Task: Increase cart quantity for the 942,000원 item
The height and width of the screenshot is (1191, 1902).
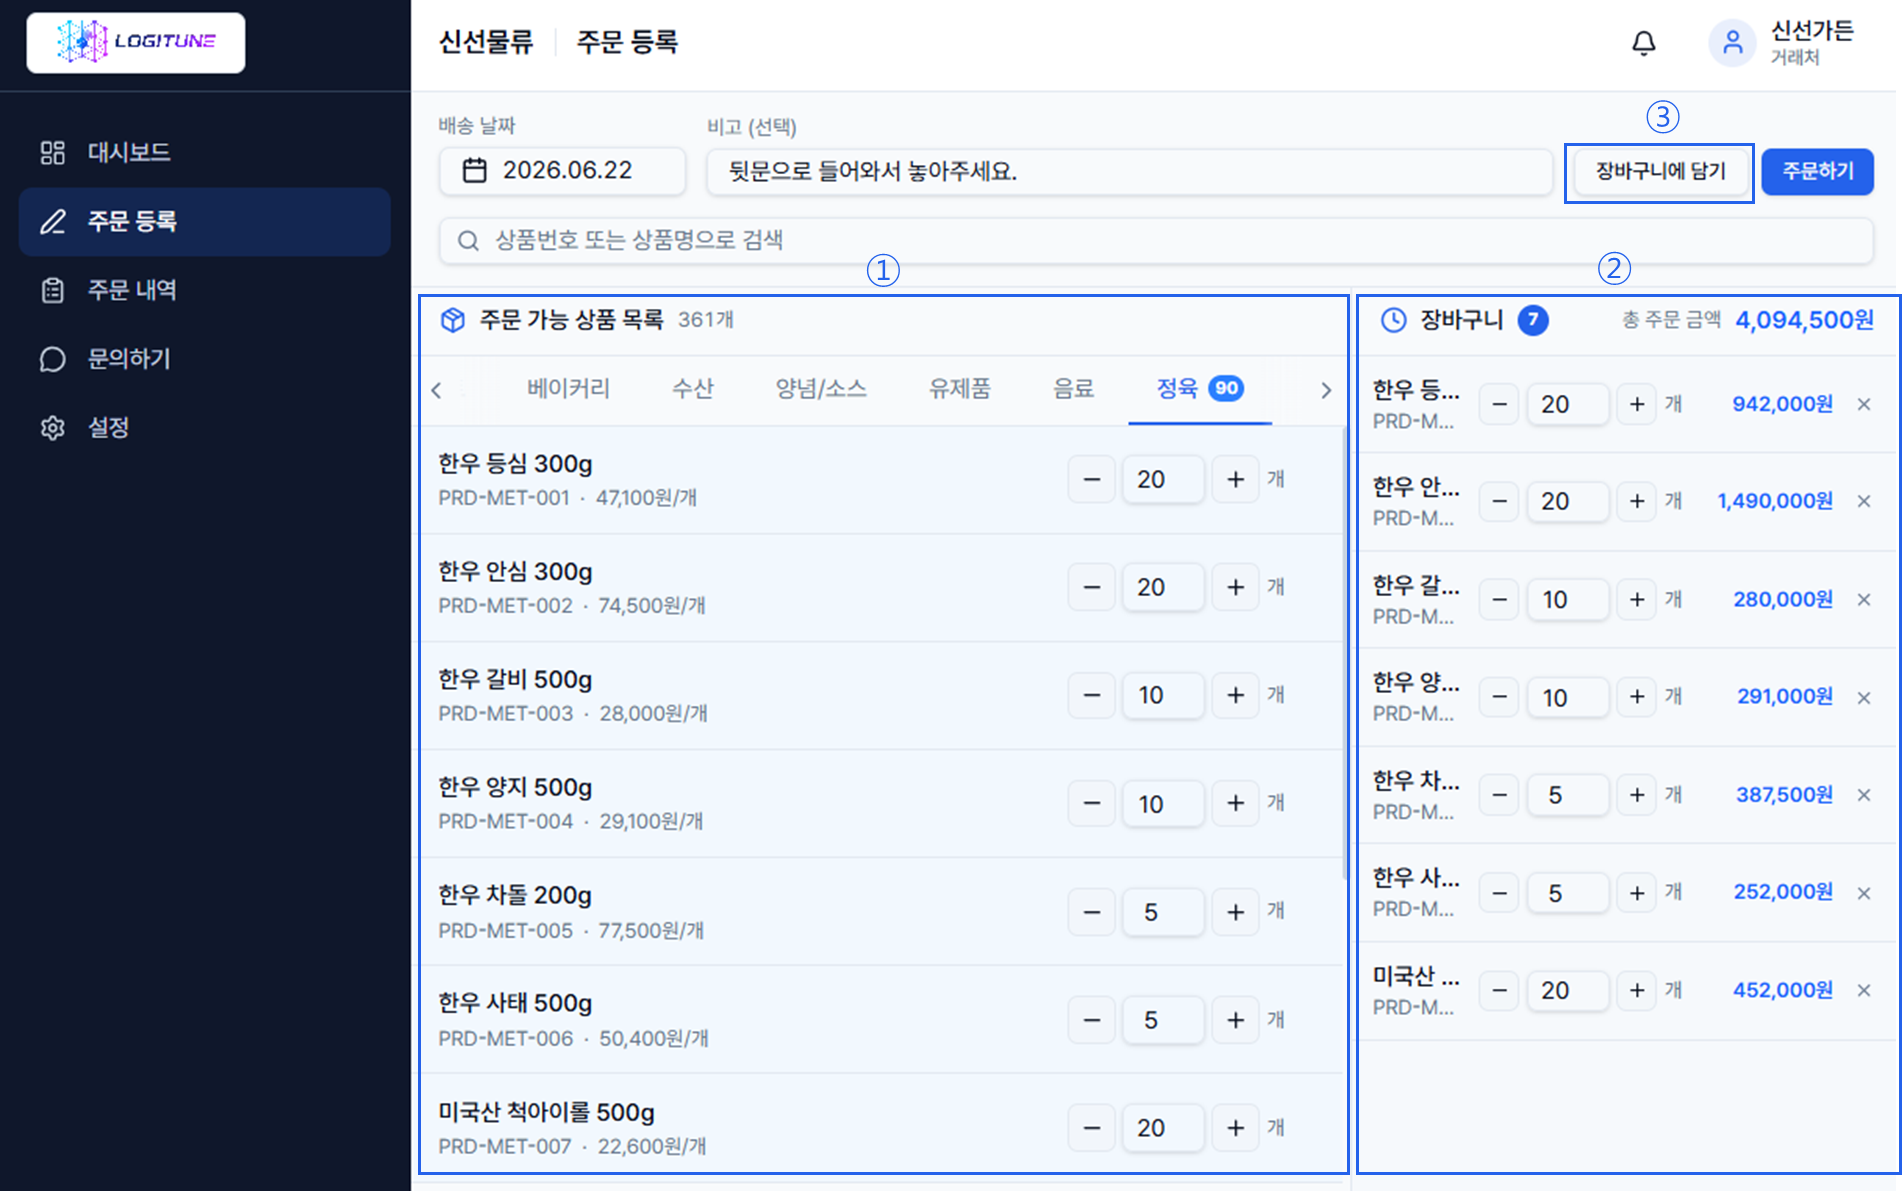Action: [x=1637, y=404]
